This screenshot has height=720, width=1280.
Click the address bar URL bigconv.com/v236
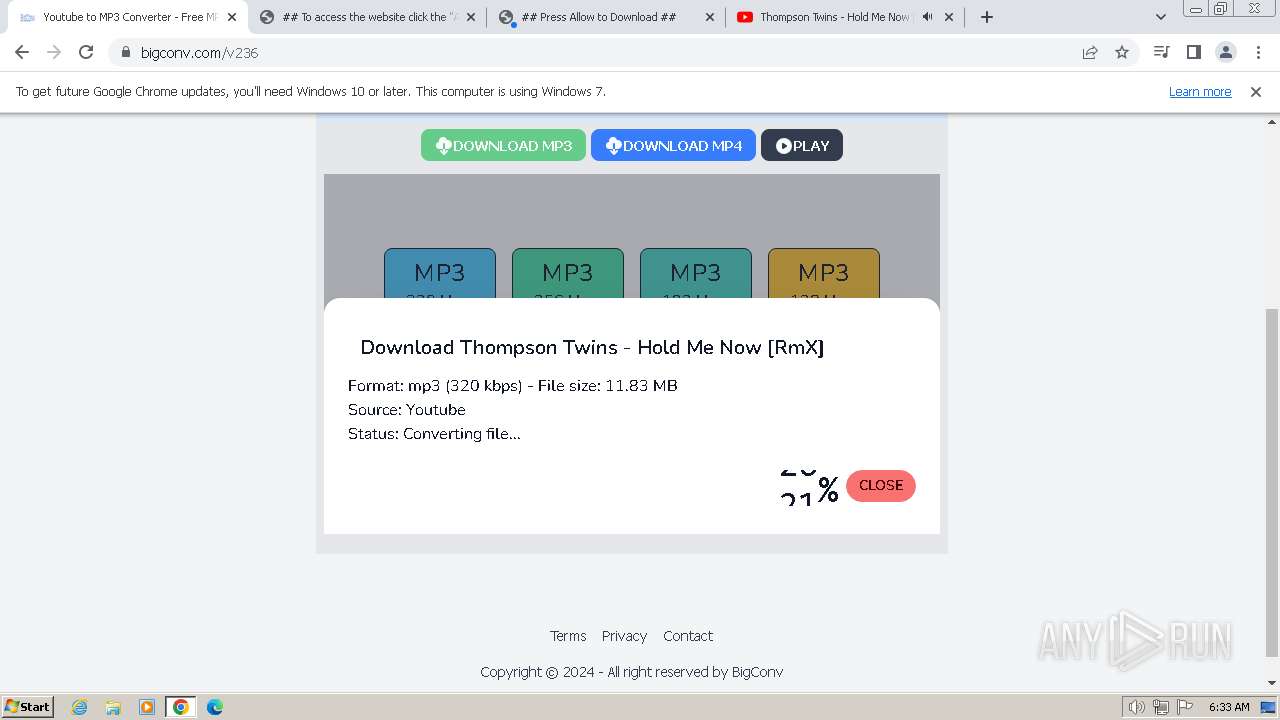click(200, 52)
